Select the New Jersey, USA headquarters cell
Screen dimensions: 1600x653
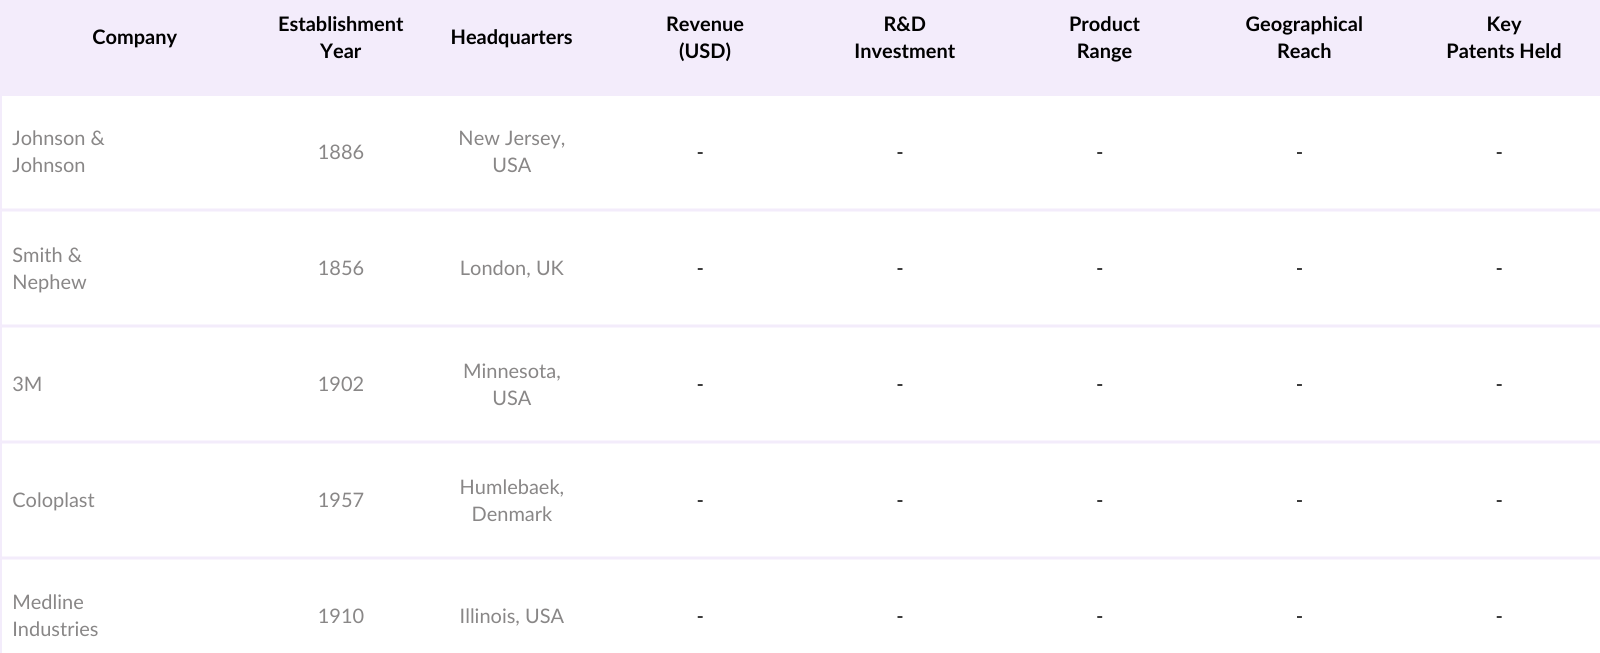pos(511,152)
